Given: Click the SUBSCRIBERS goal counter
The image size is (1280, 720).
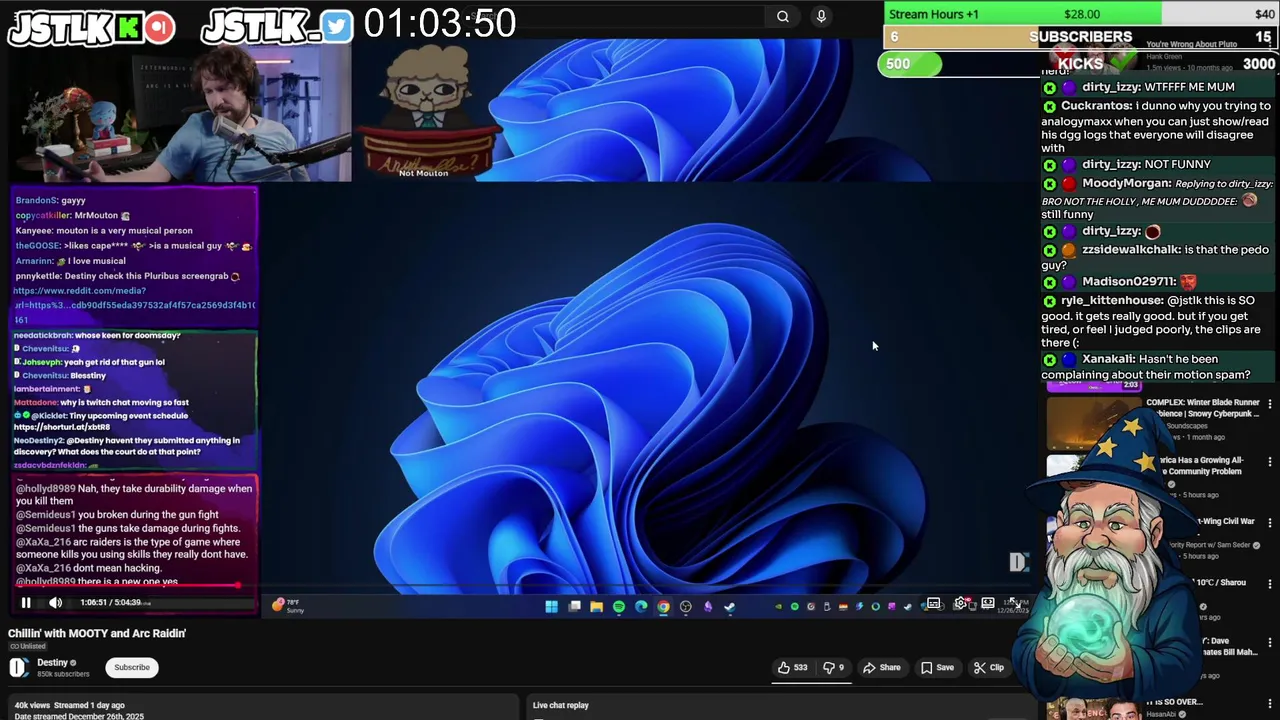Looking at the screenshot, I should pyautogui.click(x=1080, y=37).
